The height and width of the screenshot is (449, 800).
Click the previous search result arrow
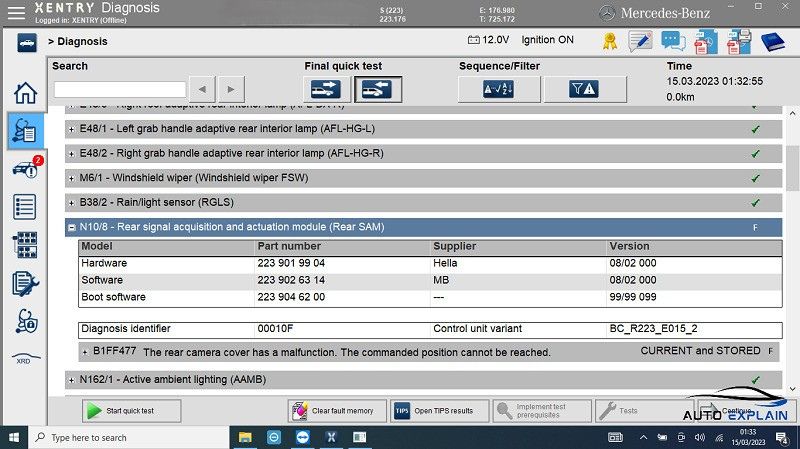click(203, 89)
